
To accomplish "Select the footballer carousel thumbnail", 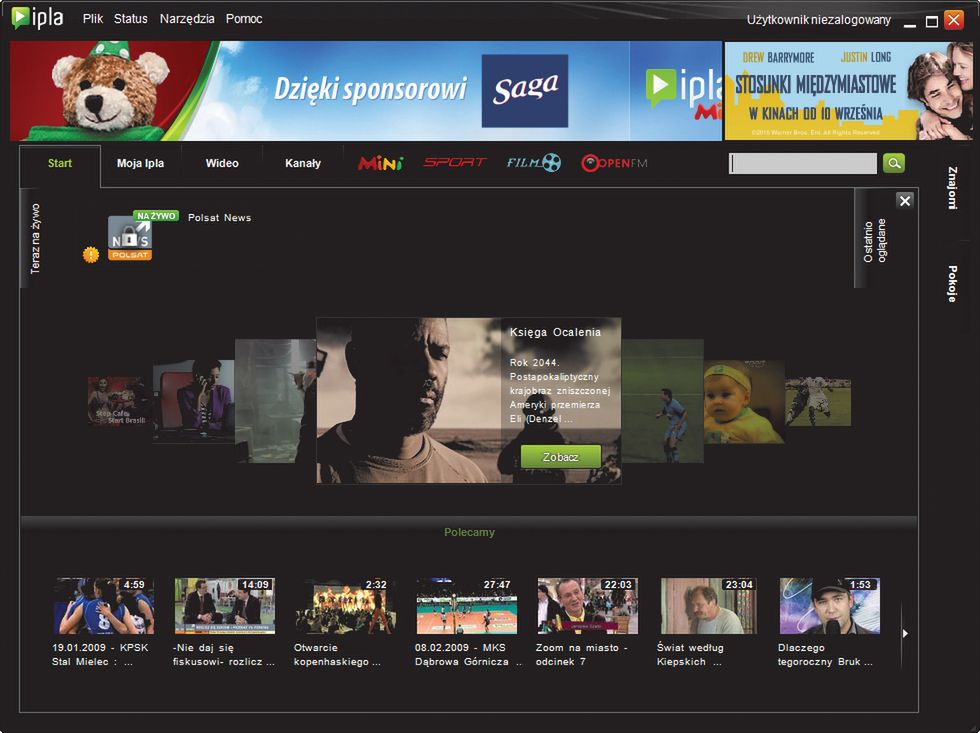I will [x=662, y=401].
